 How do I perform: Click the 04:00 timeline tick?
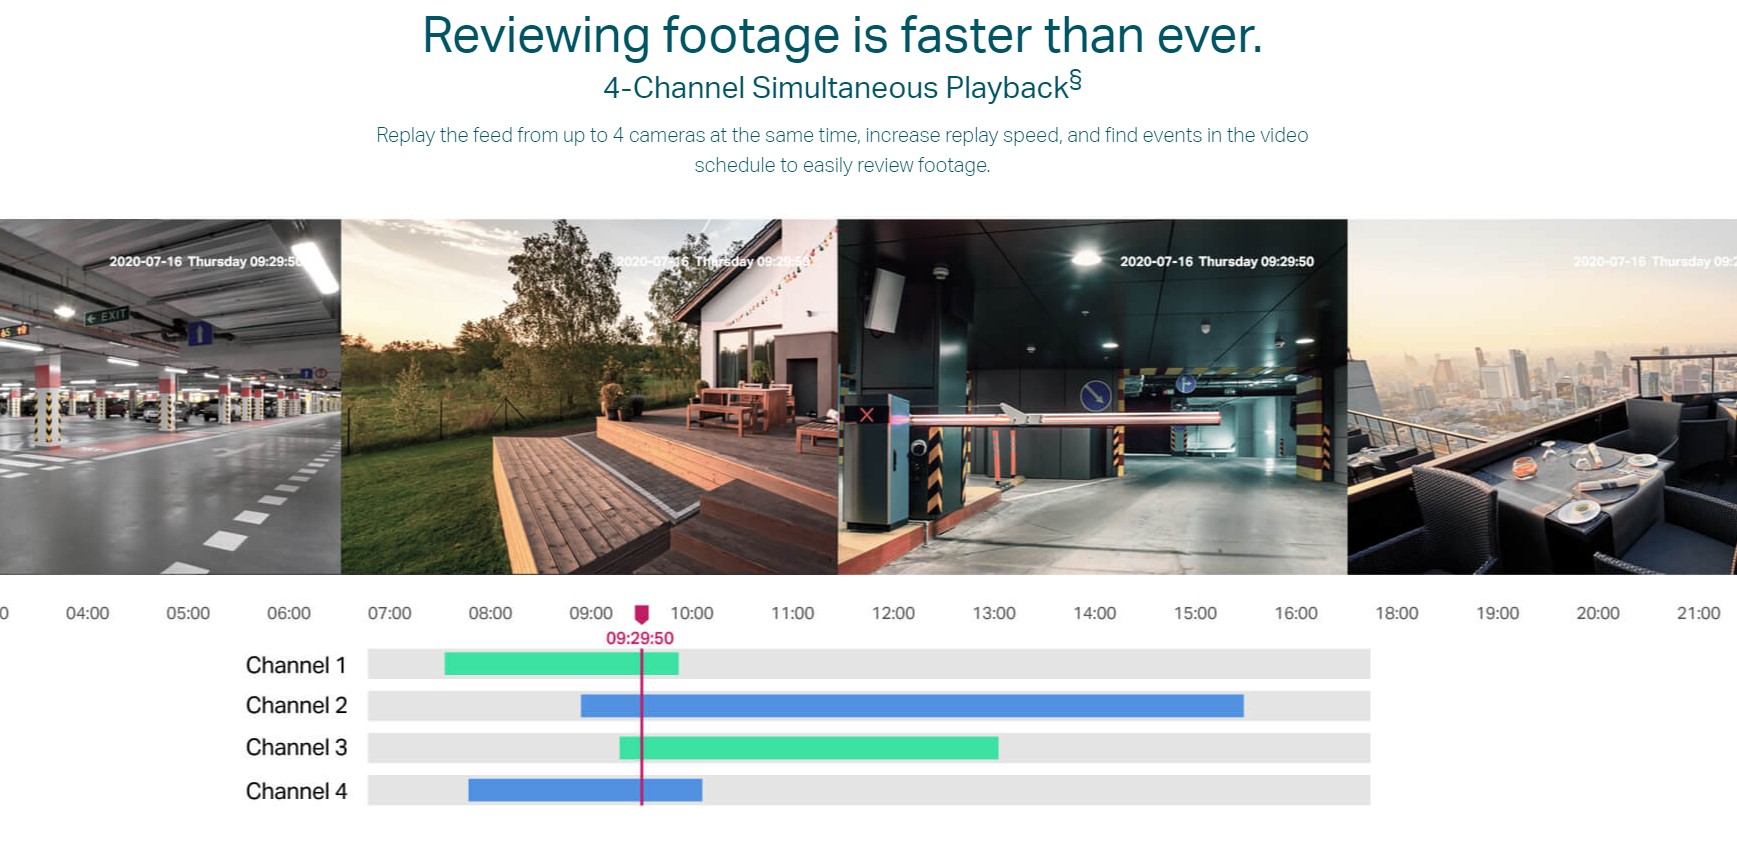[88, 613]
